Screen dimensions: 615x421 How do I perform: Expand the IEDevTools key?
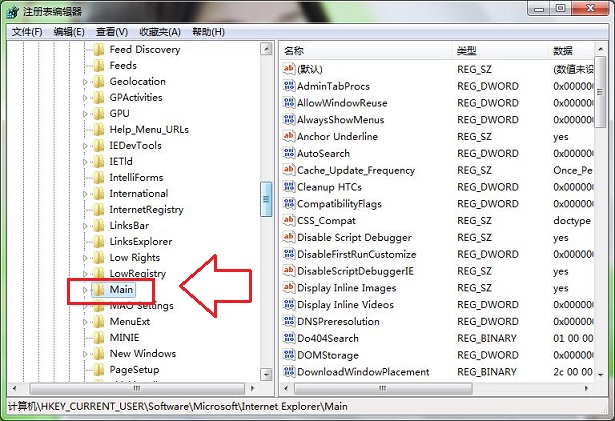click(x=85, y=146)
